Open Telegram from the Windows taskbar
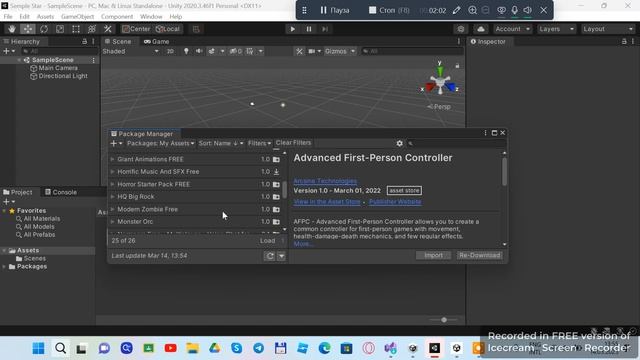The width and height of the screenshot is (640, 360). click(x=258, y=348)
